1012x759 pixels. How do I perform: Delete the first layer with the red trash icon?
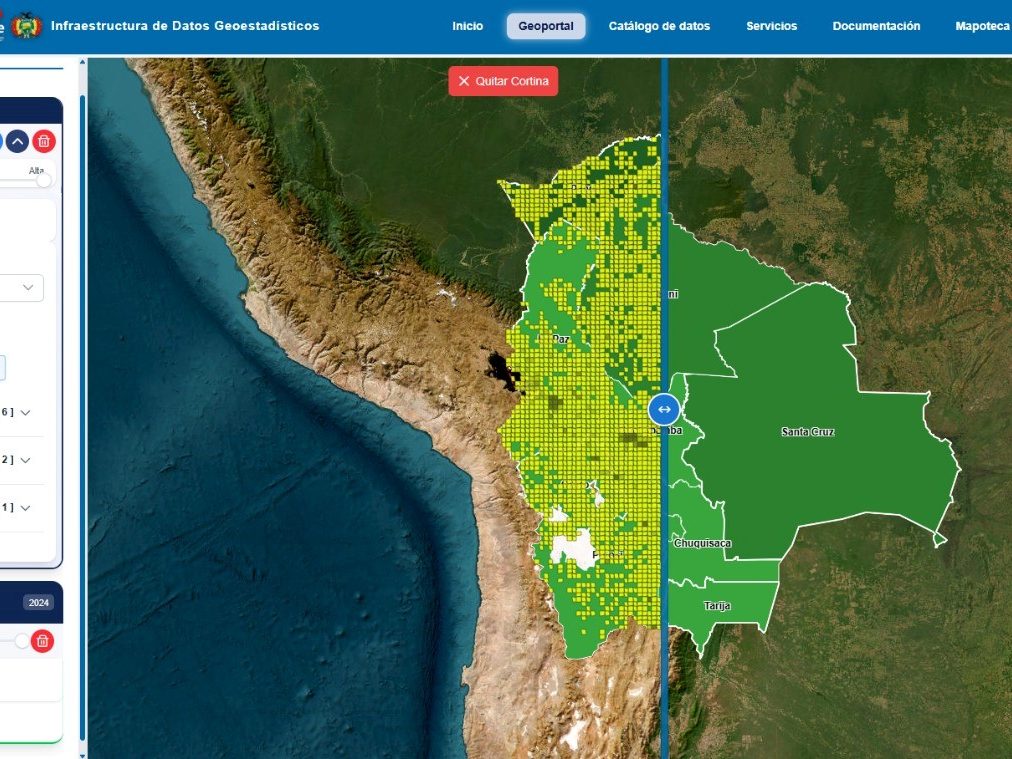[x=44, y=141]
